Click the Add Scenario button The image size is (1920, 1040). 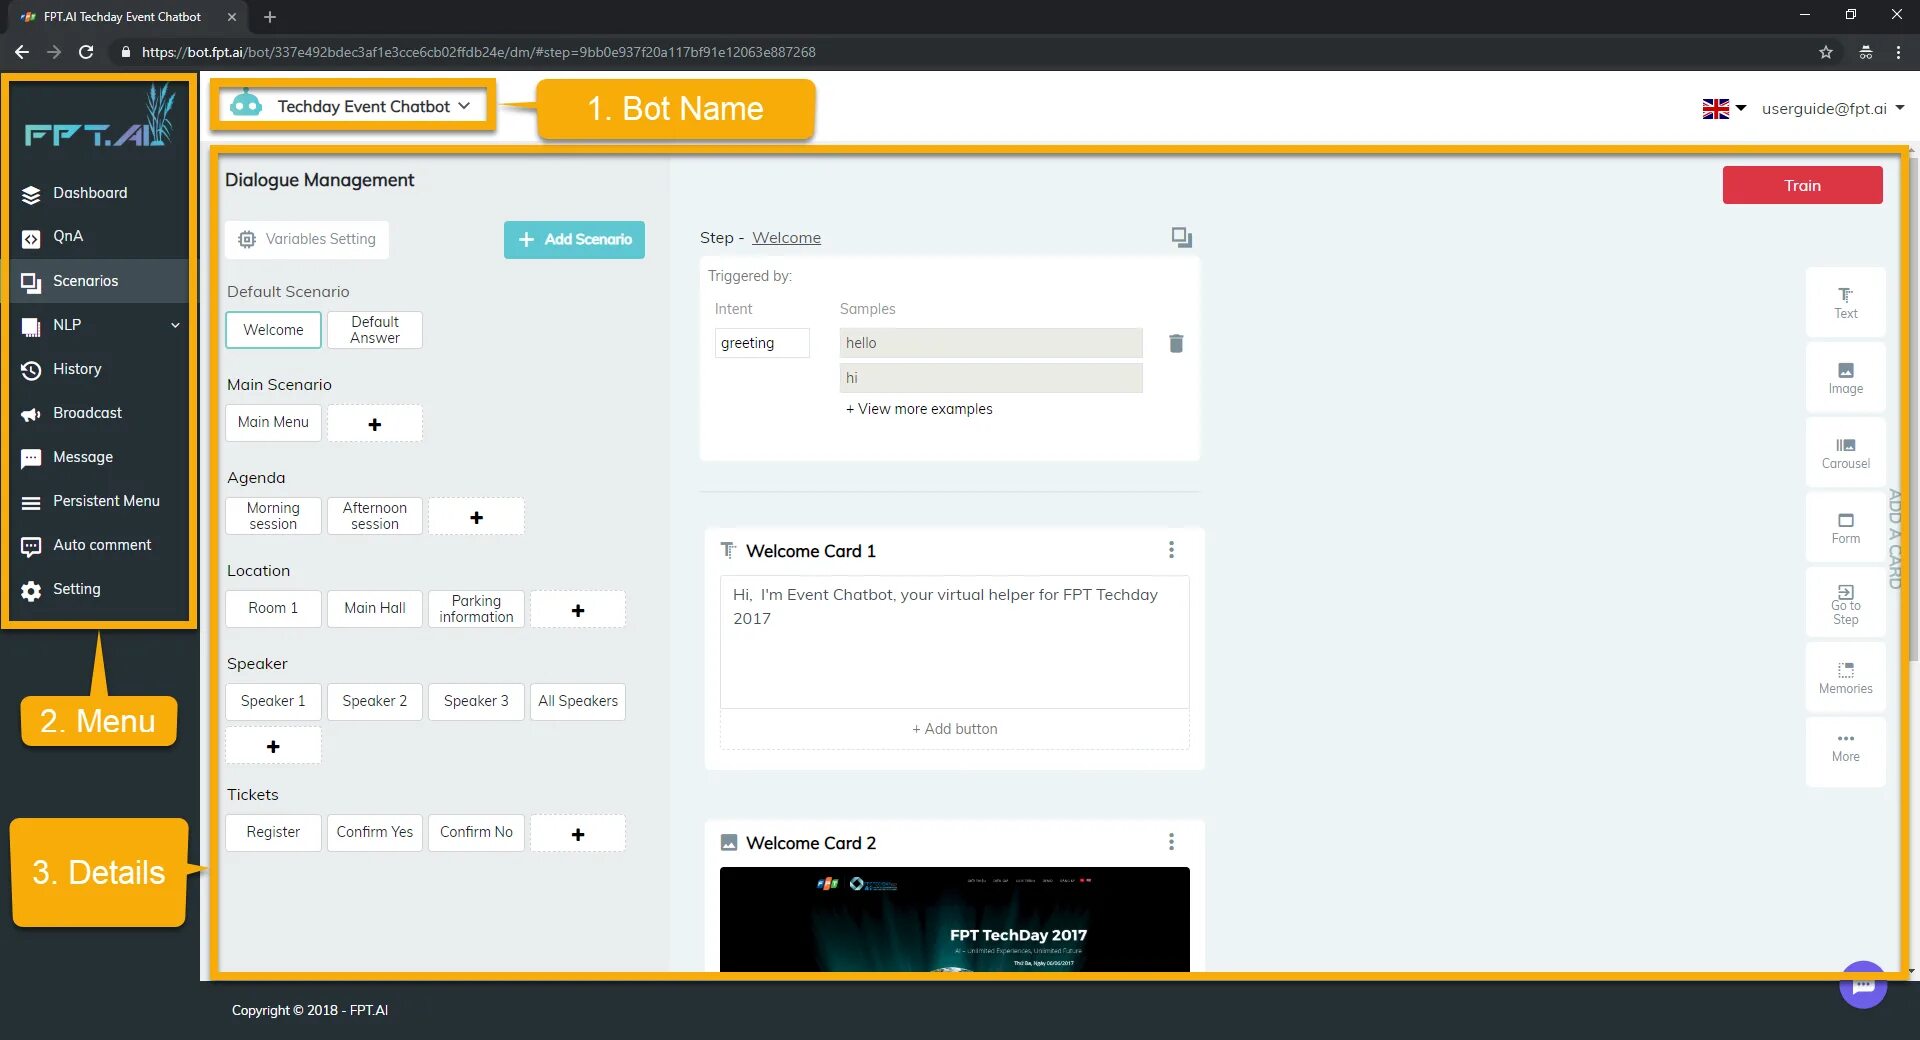tap(574, 239)
